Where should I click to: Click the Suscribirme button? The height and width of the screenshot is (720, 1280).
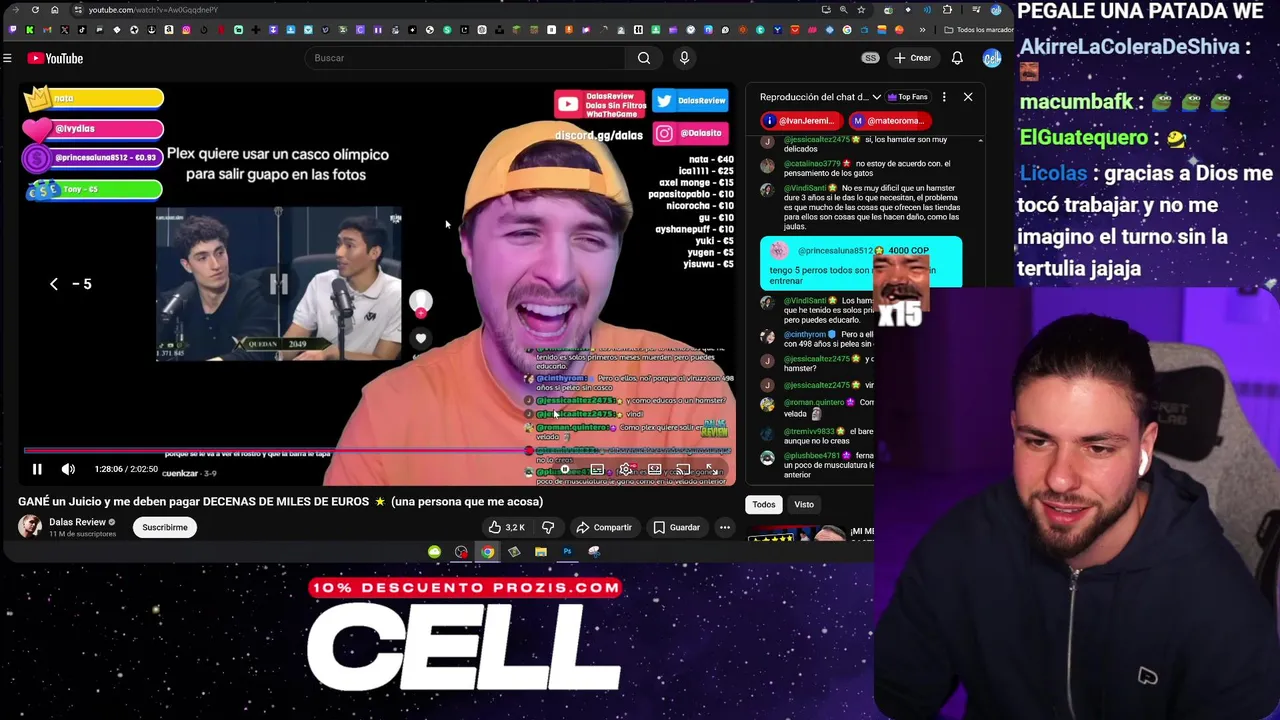point(165,527)
